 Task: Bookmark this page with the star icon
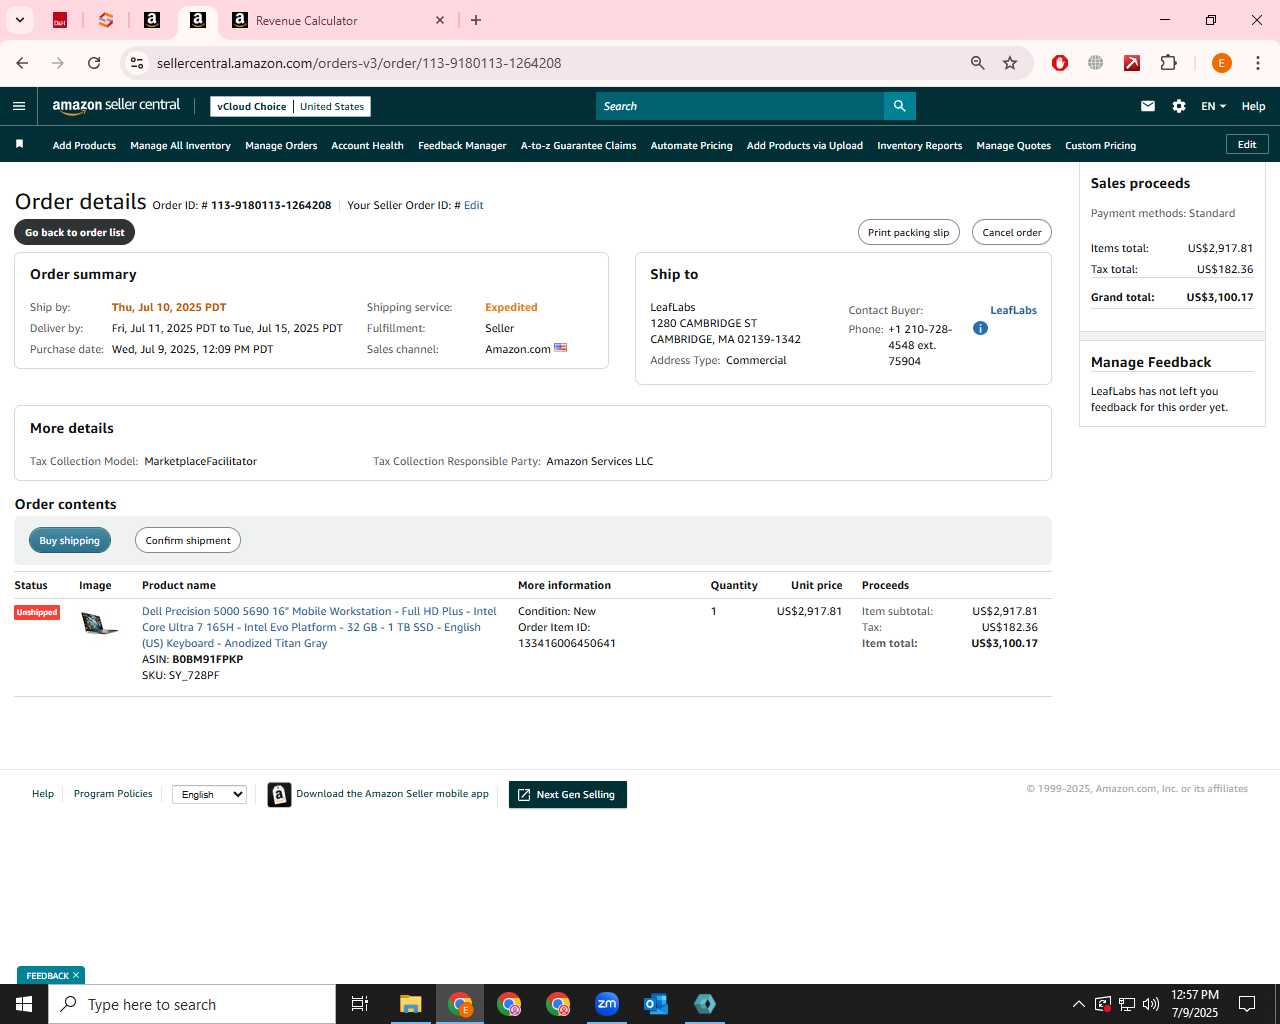(1010, 63)
